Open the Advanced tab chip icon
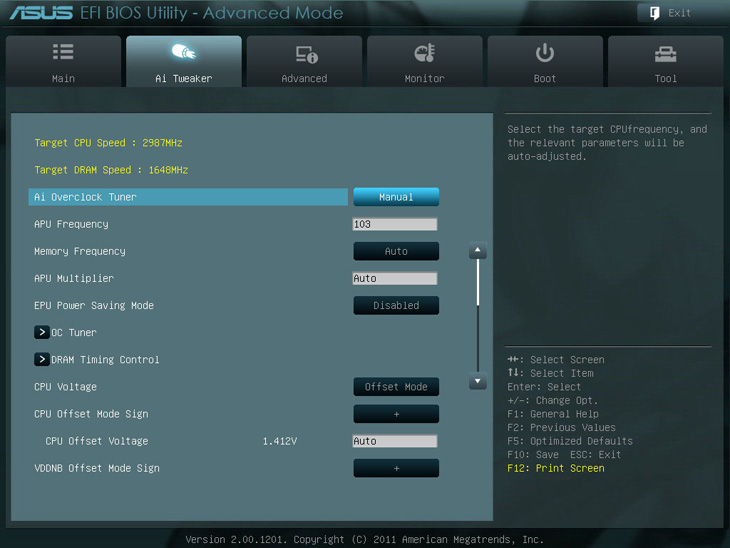 pyautogui.click(x=305, y=54)
